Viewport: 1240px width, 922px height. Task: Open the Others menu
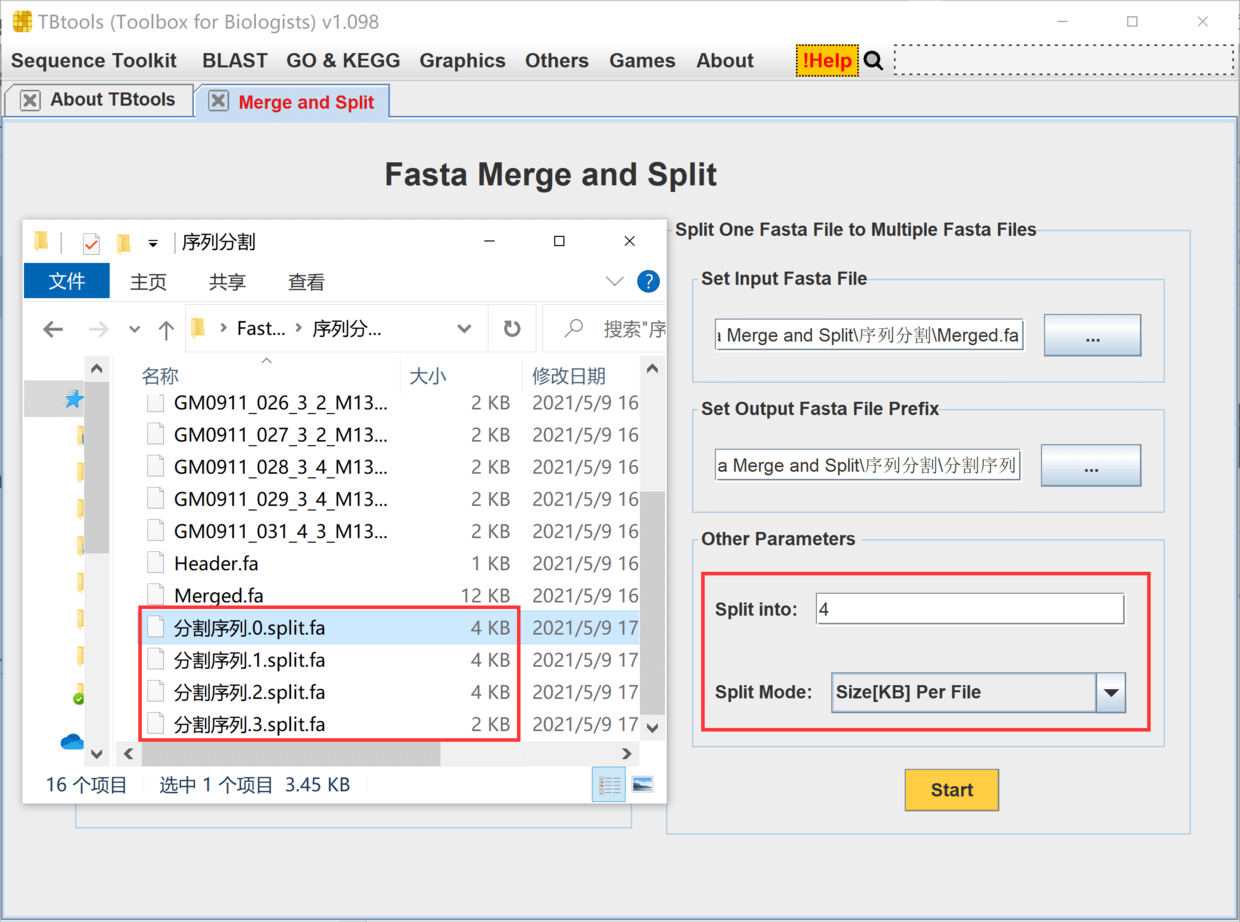(557, 61)
